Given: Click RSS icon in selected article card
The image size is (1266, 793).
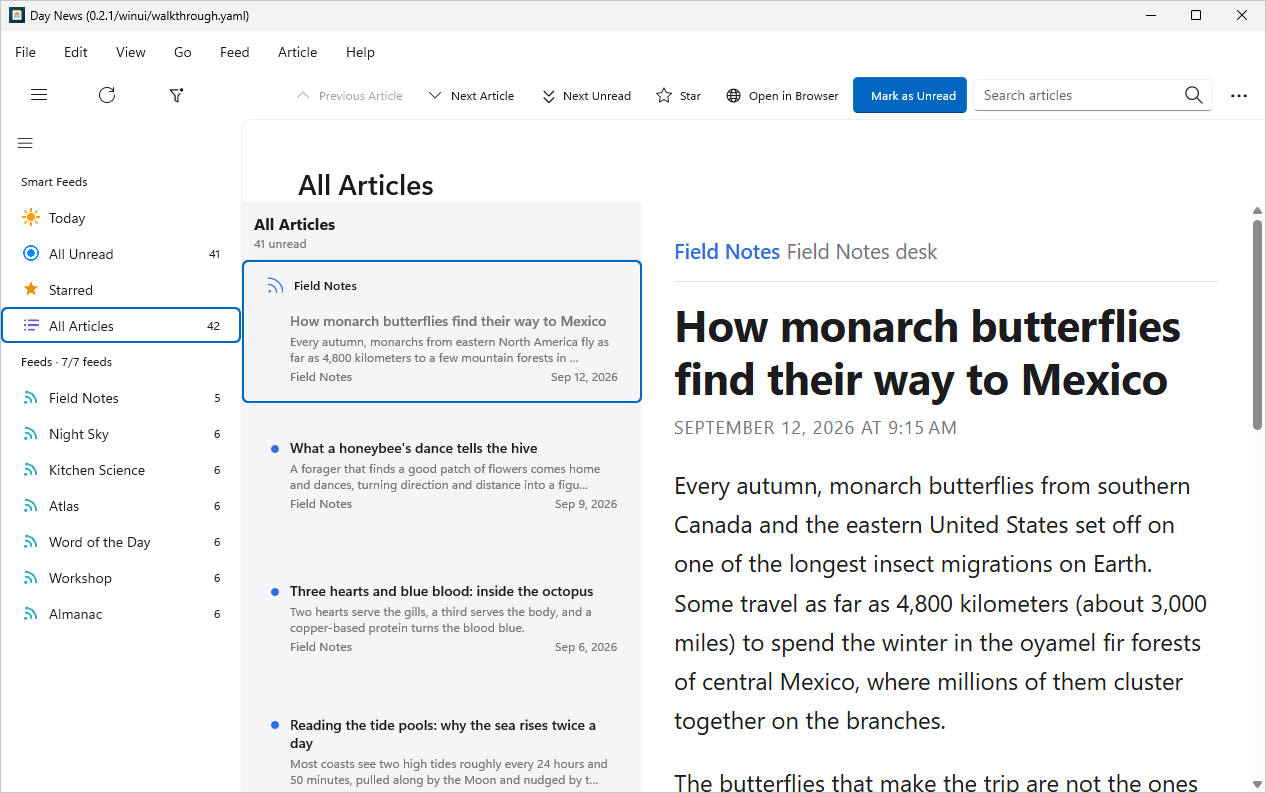Looking at the screenshot, I should (275, 286).
